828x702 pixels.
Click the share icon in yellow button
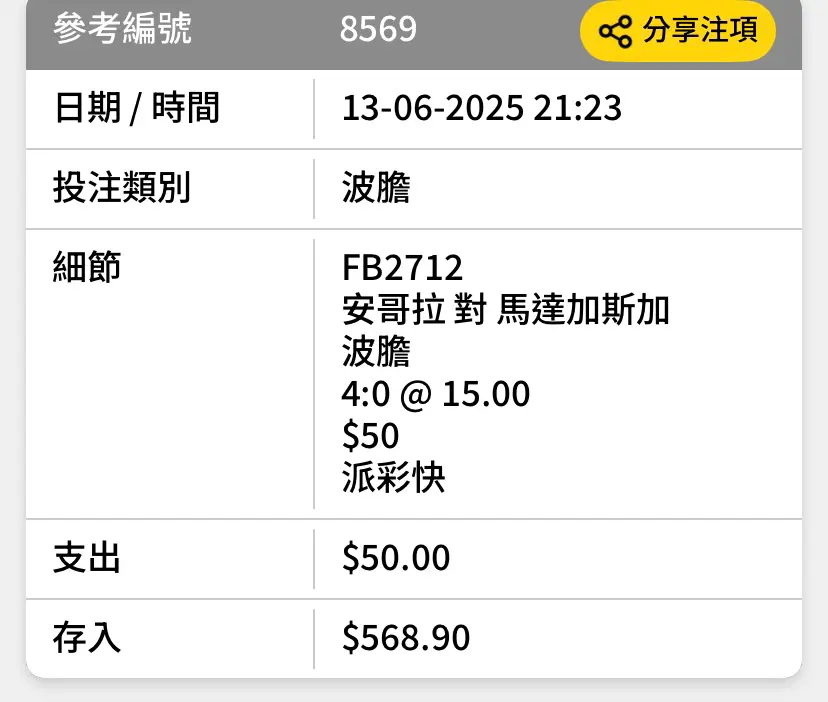coord(615,31)
